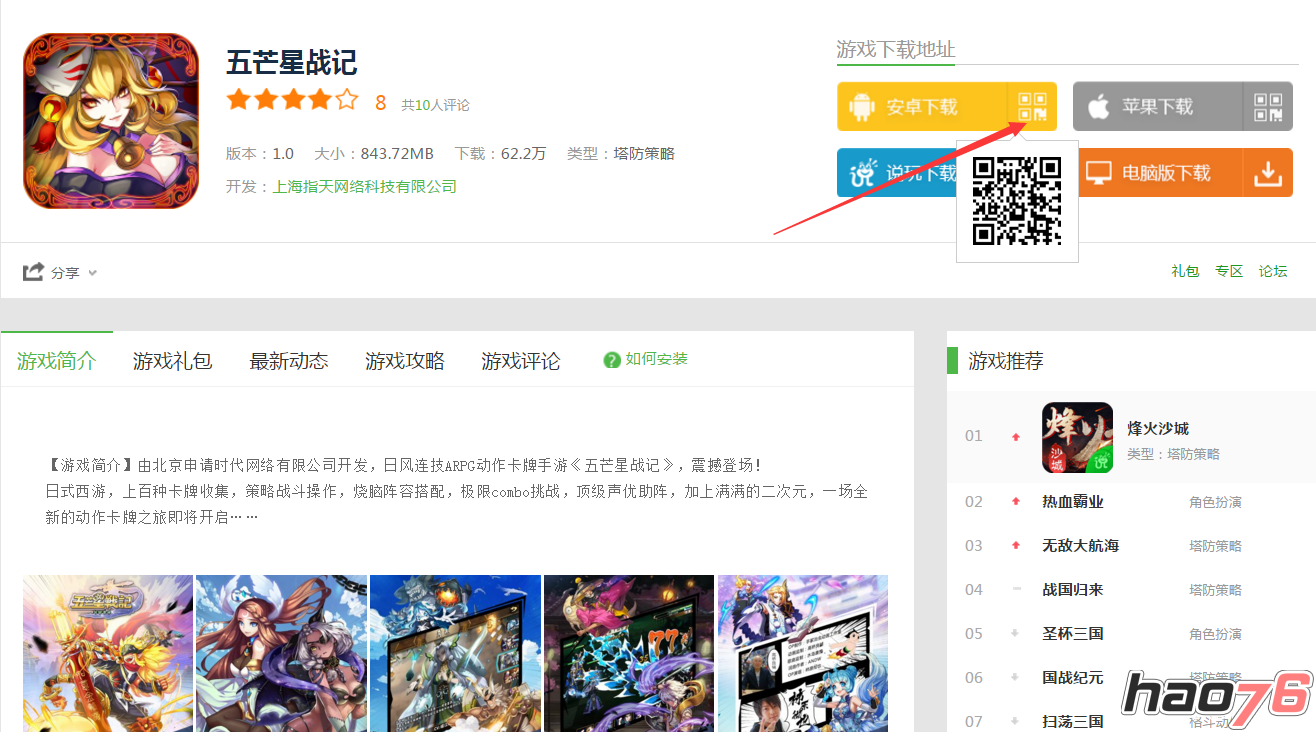
Task: Open 圣杯三国 in the recommended list
Action: coord(1073,634)
